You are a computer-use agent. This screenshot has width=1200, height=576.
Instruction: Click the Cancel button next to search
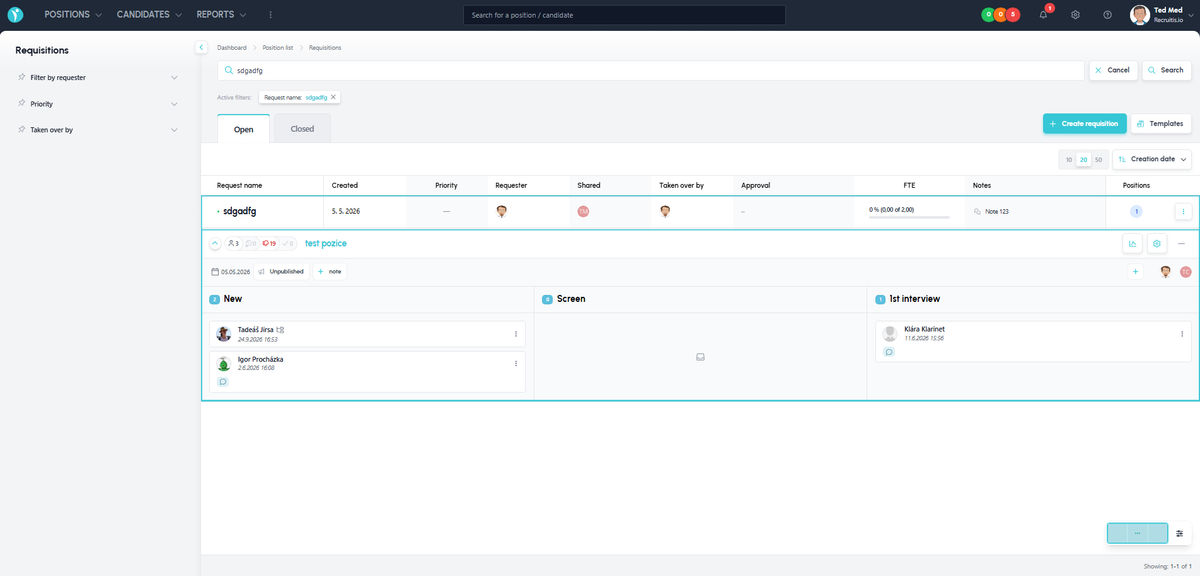(1112, 70)
